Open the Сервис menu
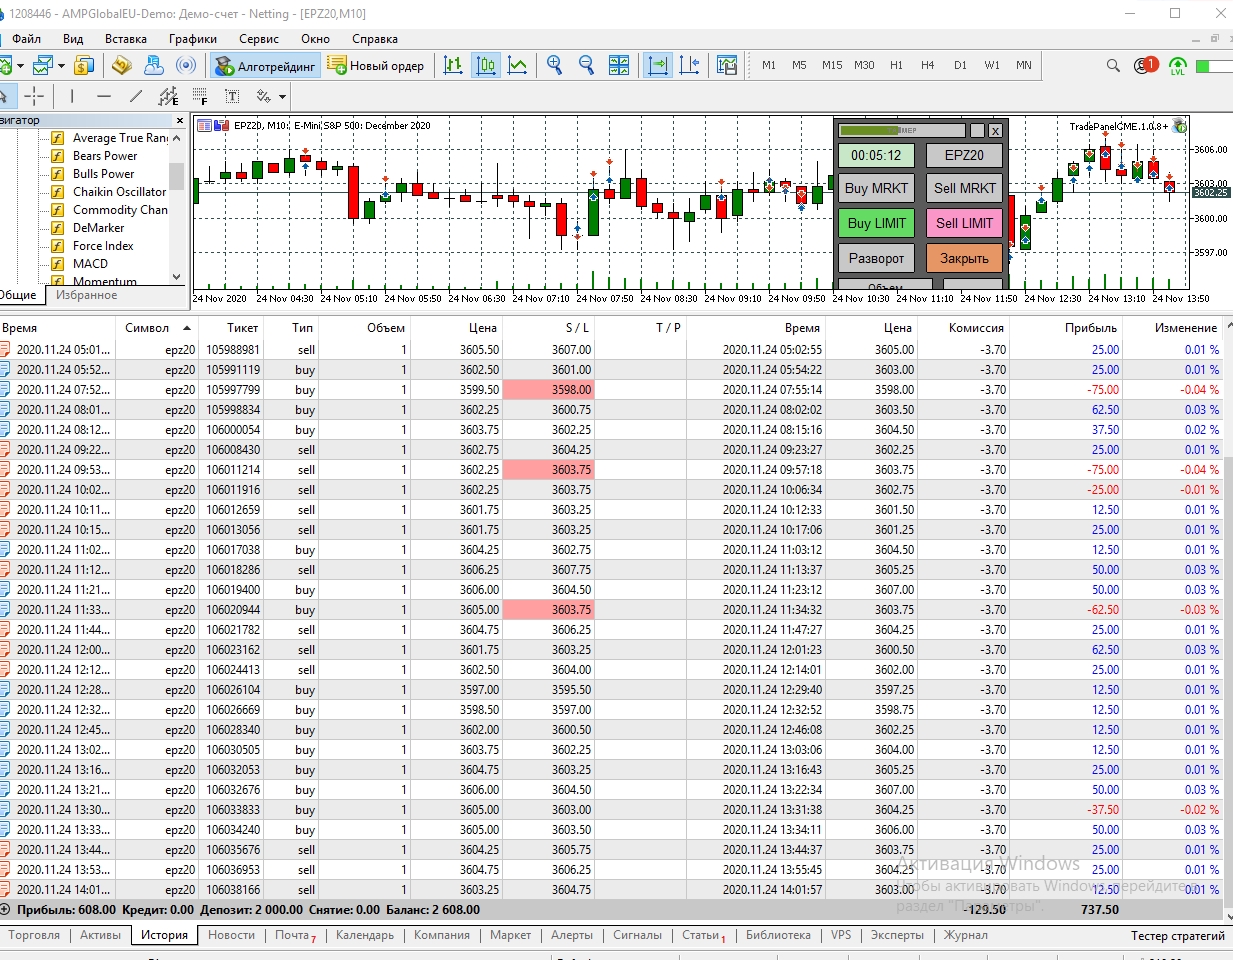 pyautogui.click(x=259, y=39)
